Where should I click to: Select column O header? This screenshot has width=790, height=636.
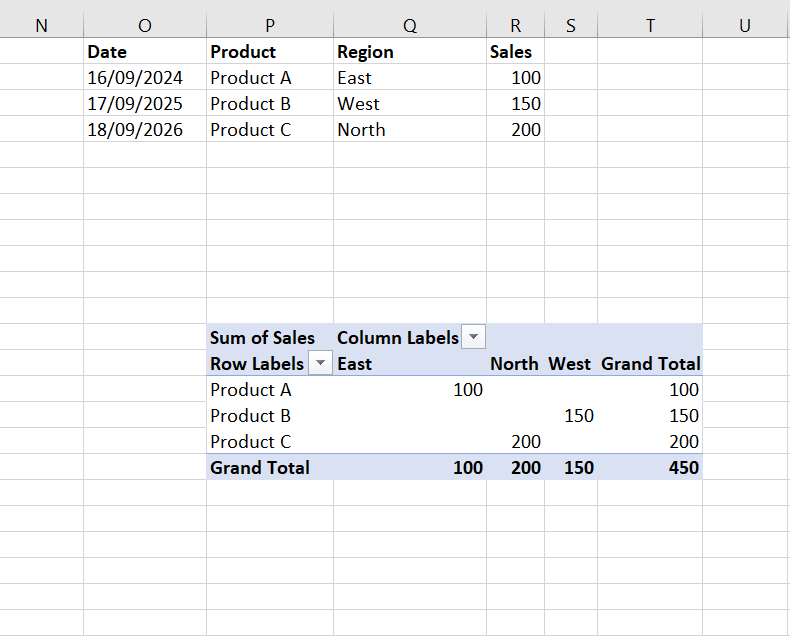tap(145, 26)
